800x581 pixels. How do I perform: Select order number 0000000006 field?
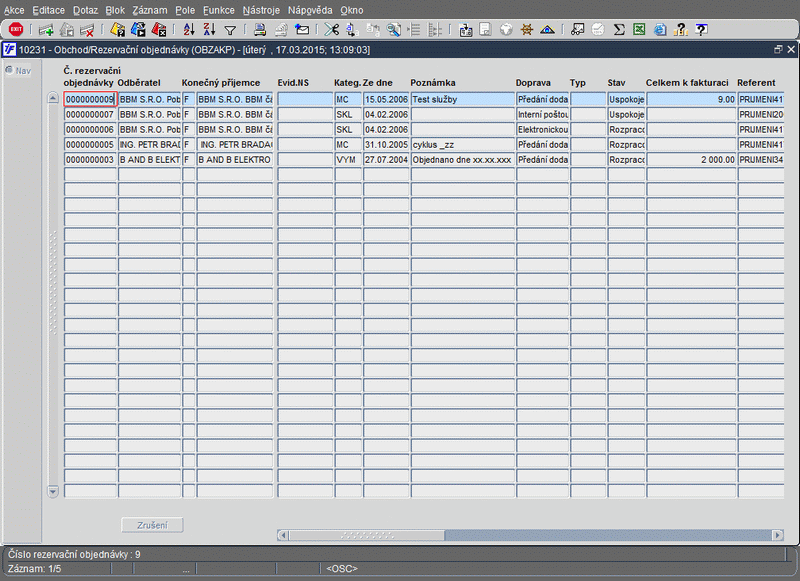point(90,130)
